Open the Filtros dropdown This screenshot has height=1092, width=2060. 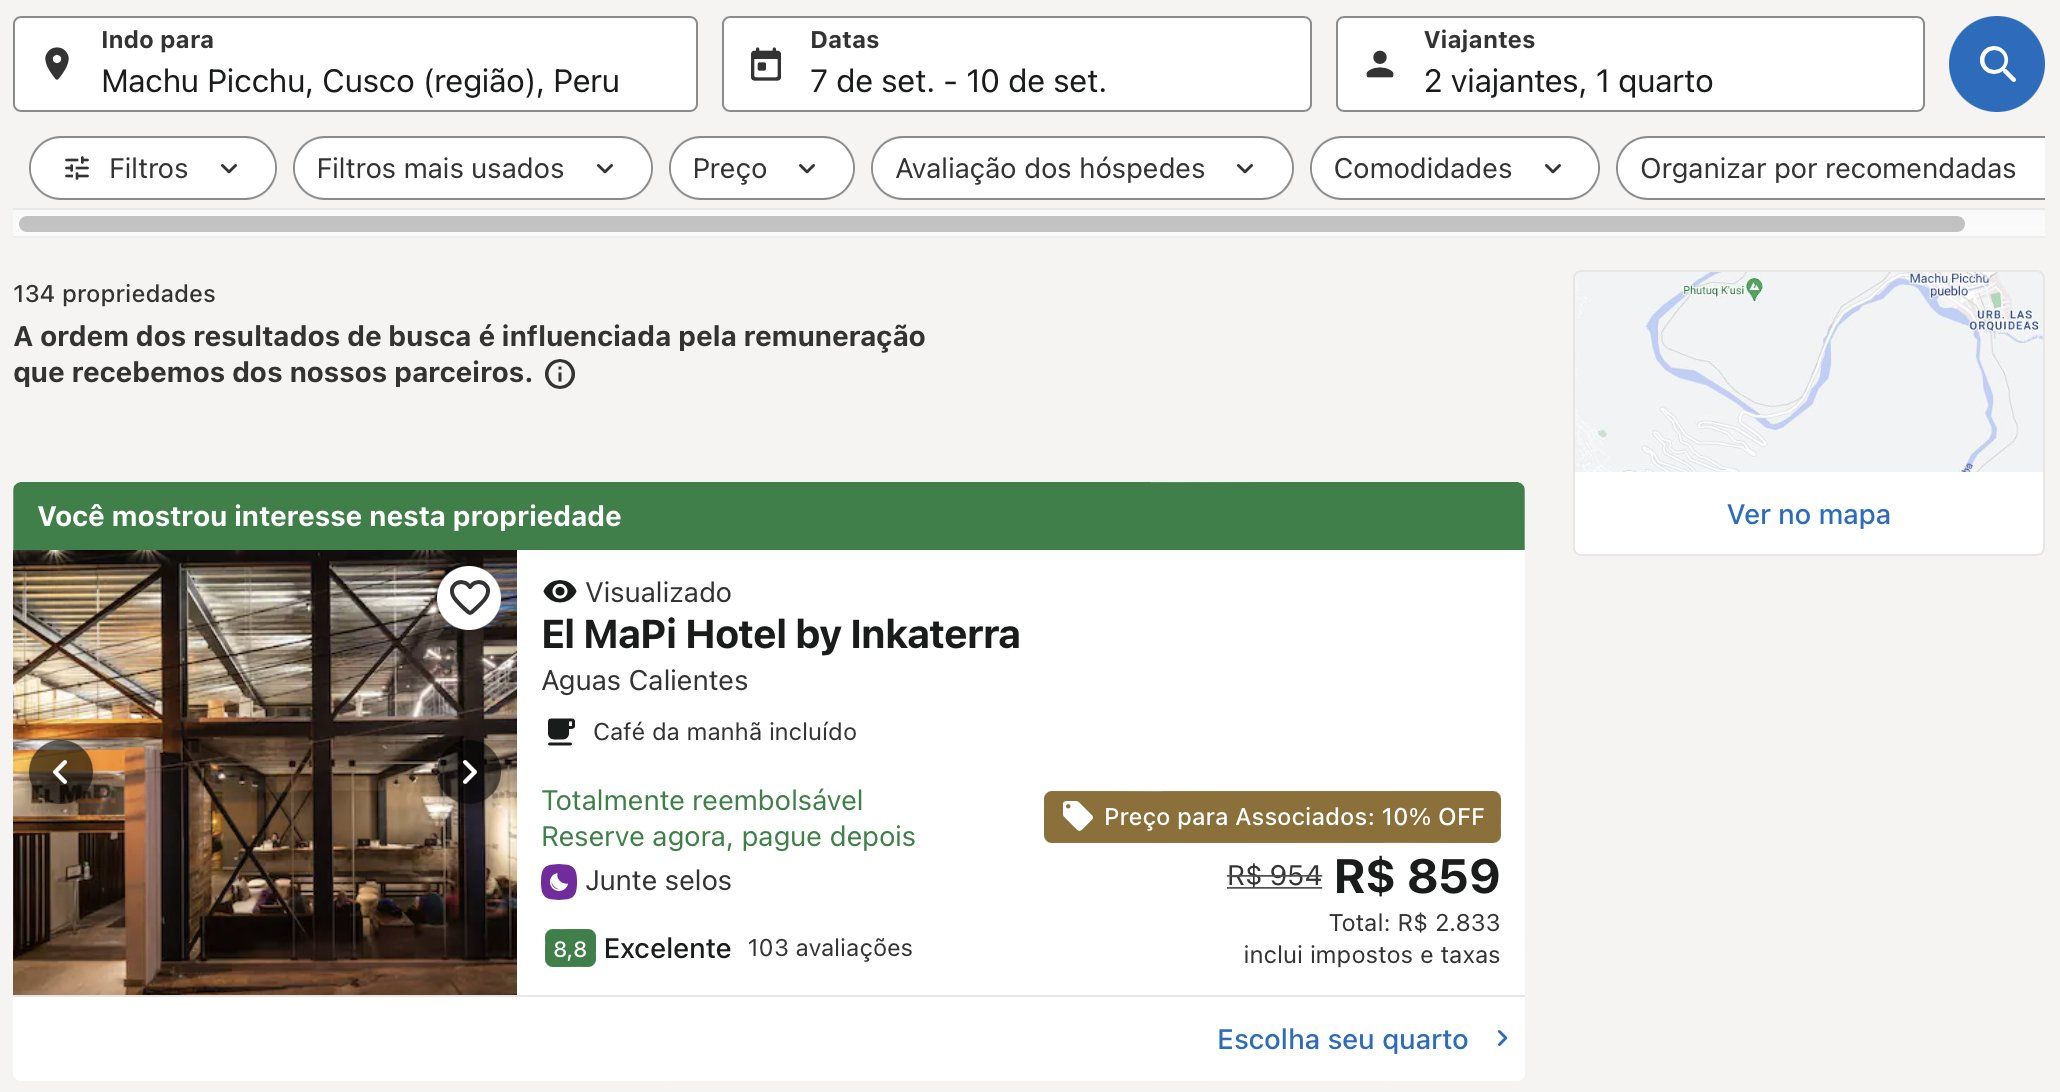click(153, 168)
